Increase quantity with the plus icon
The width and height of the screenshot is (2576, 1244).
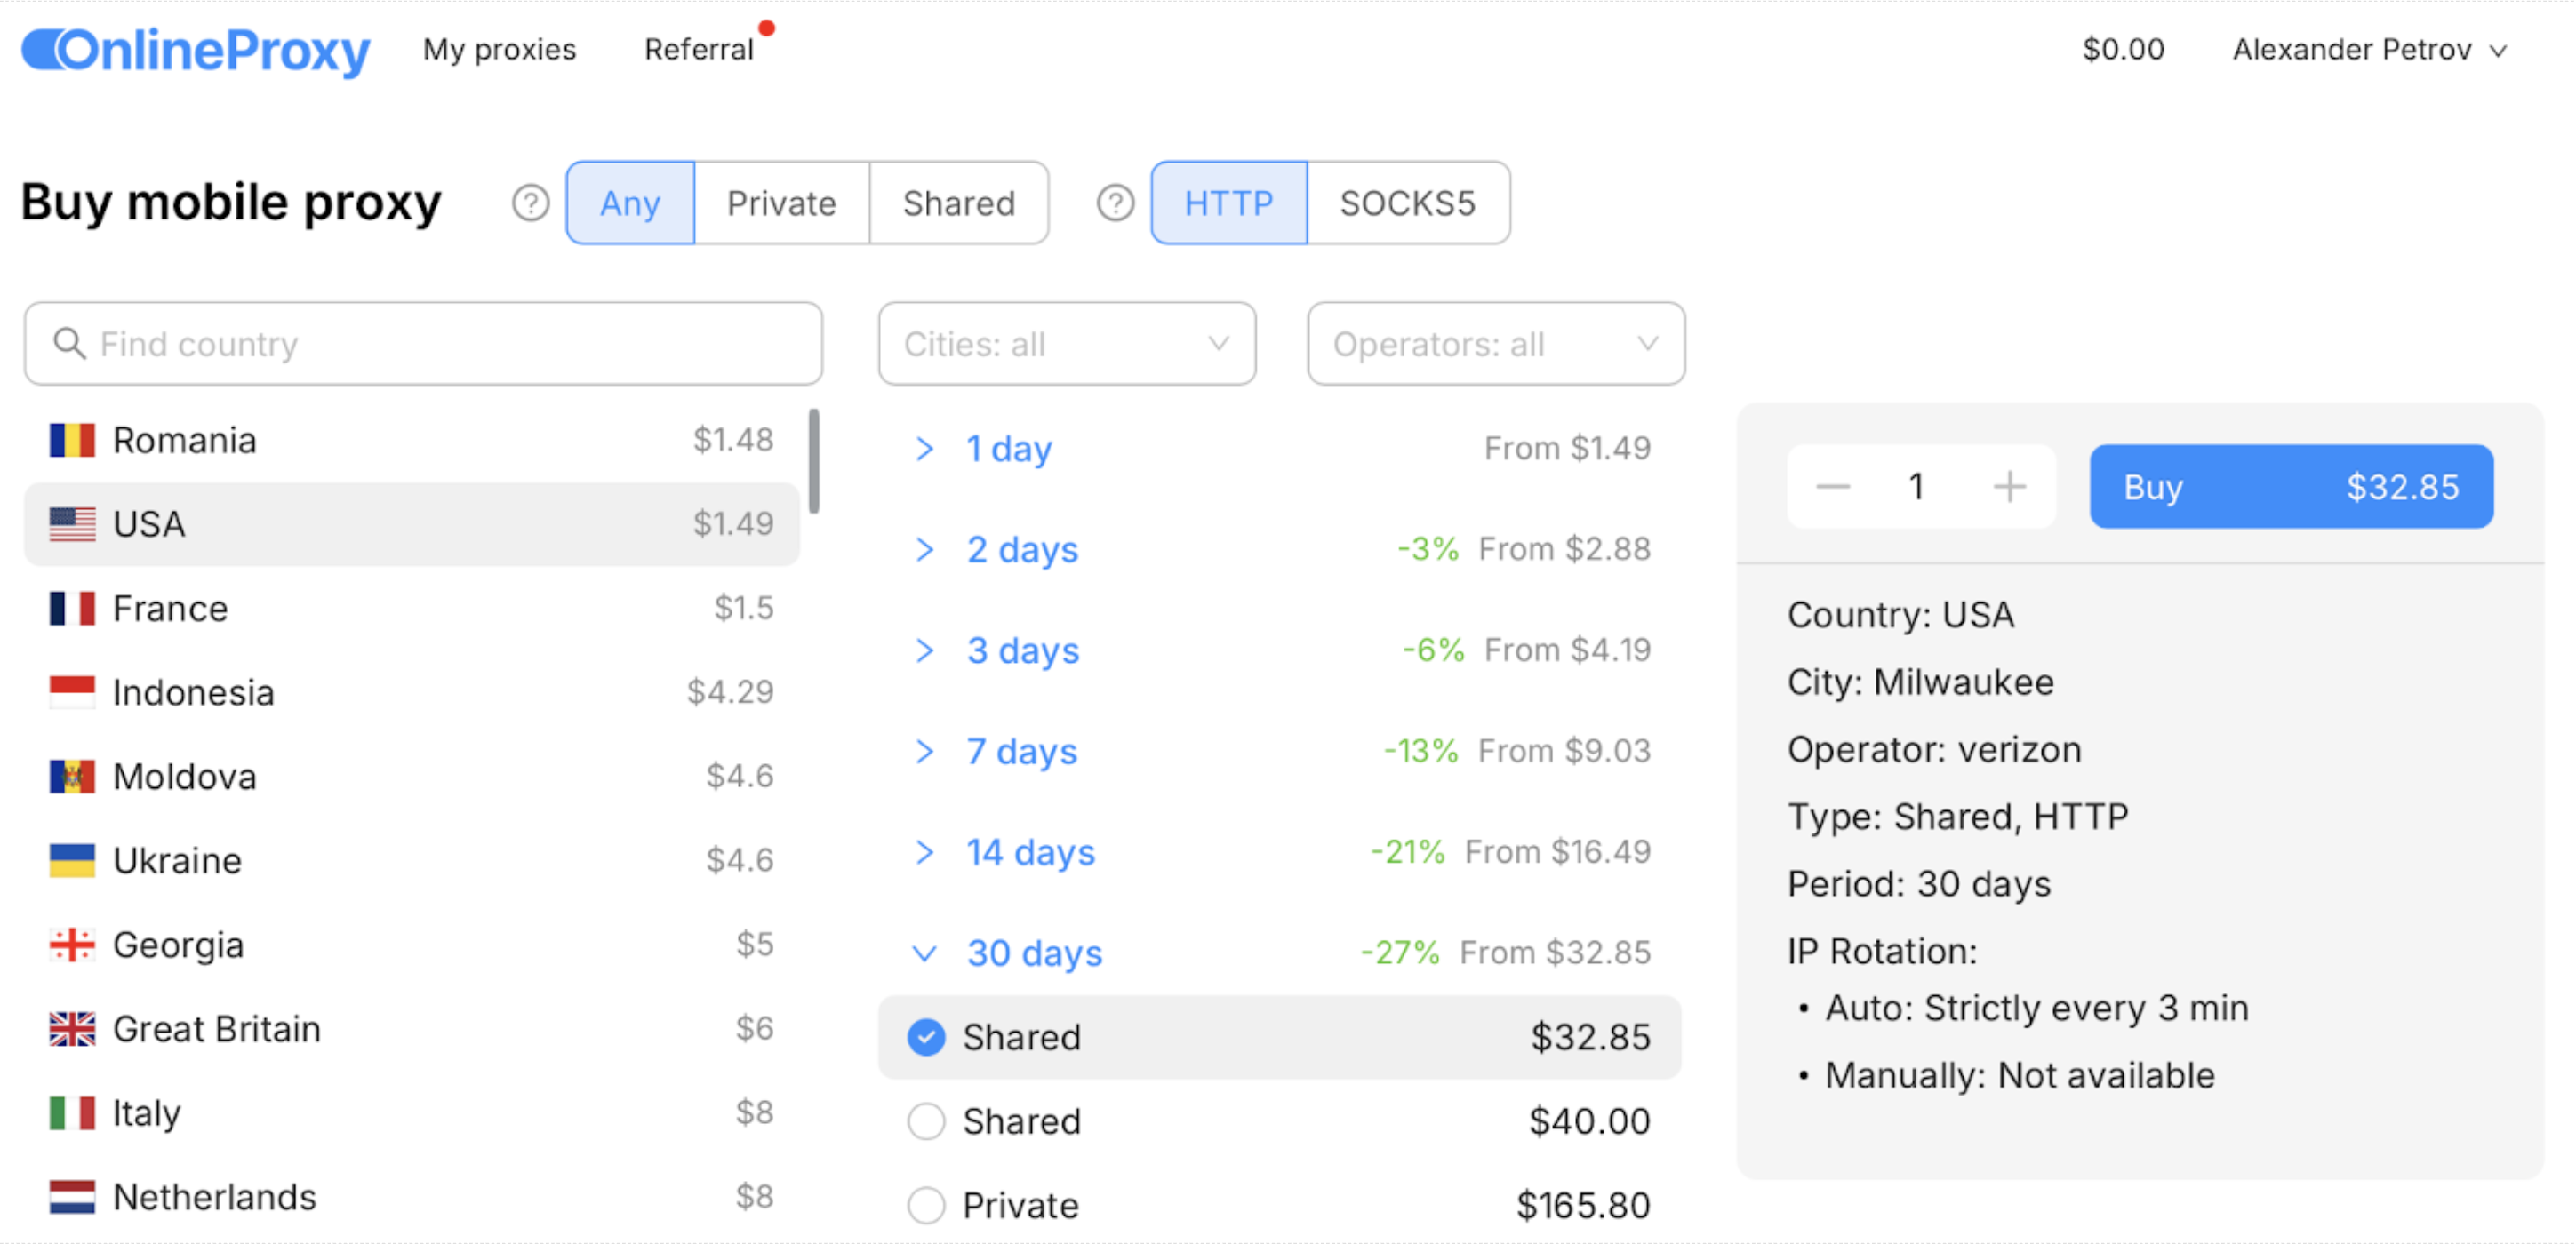tap(2008, 487)
